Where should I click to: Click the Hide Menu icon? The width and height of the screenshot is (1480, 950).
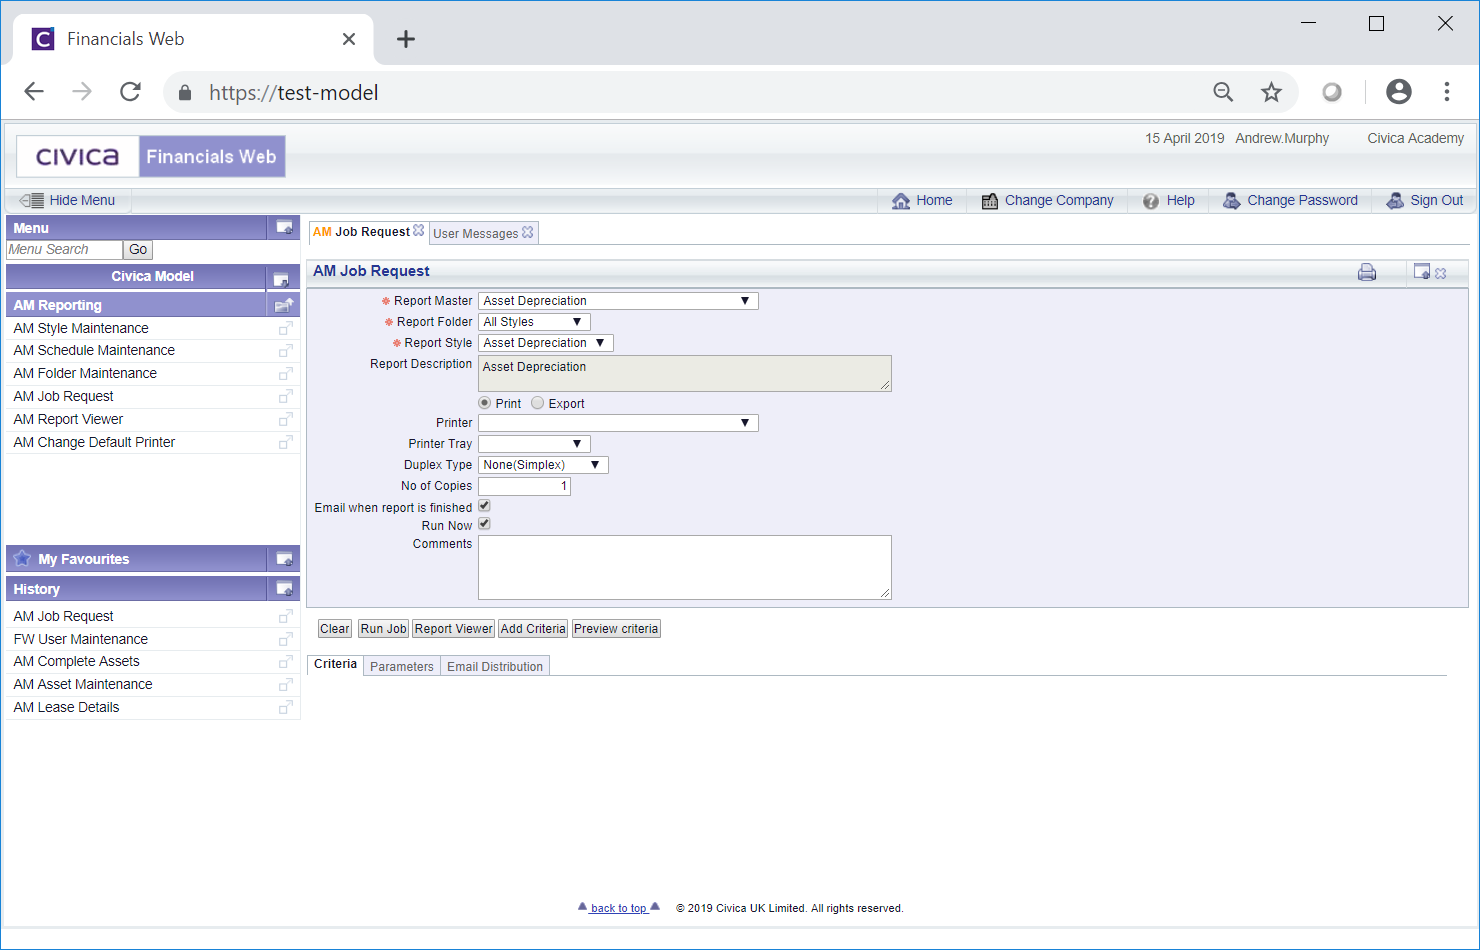coord(32,200)
